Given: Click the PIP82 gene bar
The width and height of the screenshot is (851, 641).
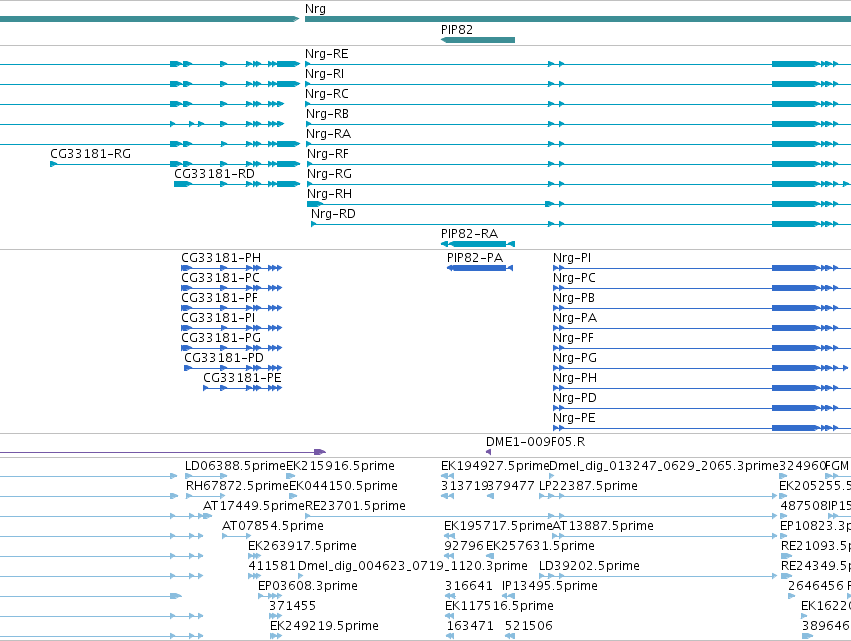Looking at the screenshot, I should click(x=478, y=40).
